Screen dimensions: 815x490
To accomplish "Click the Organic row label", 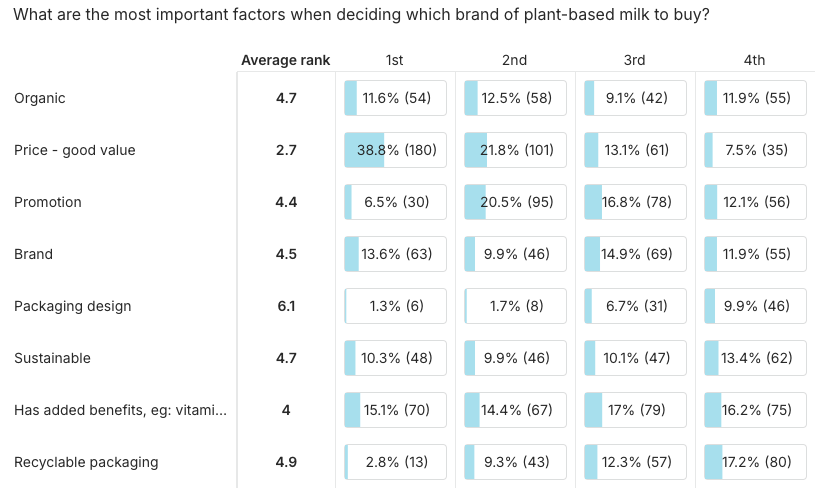I will (40, 98).
